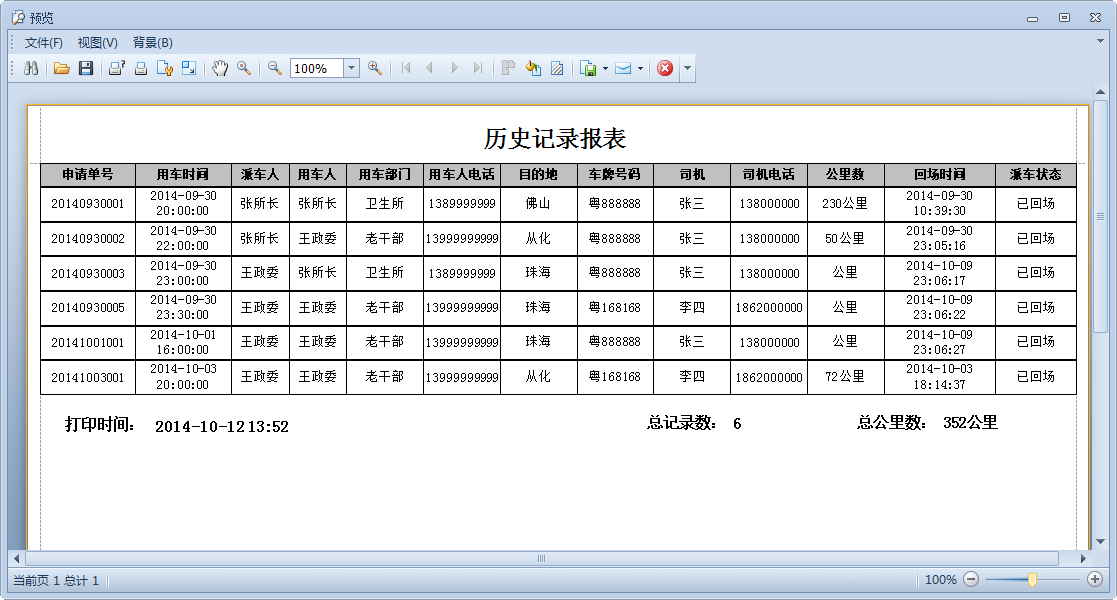This screenshot has height=600, width=1117.
Task: Open the Watermark icon
Action: (x=557, y=68)
